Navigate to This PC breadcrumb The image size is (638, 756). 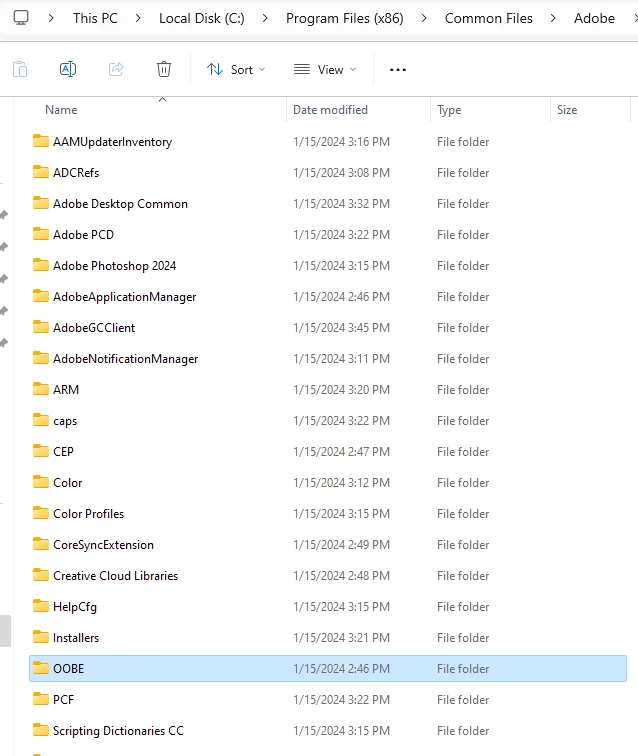click(x=95, y=18)
